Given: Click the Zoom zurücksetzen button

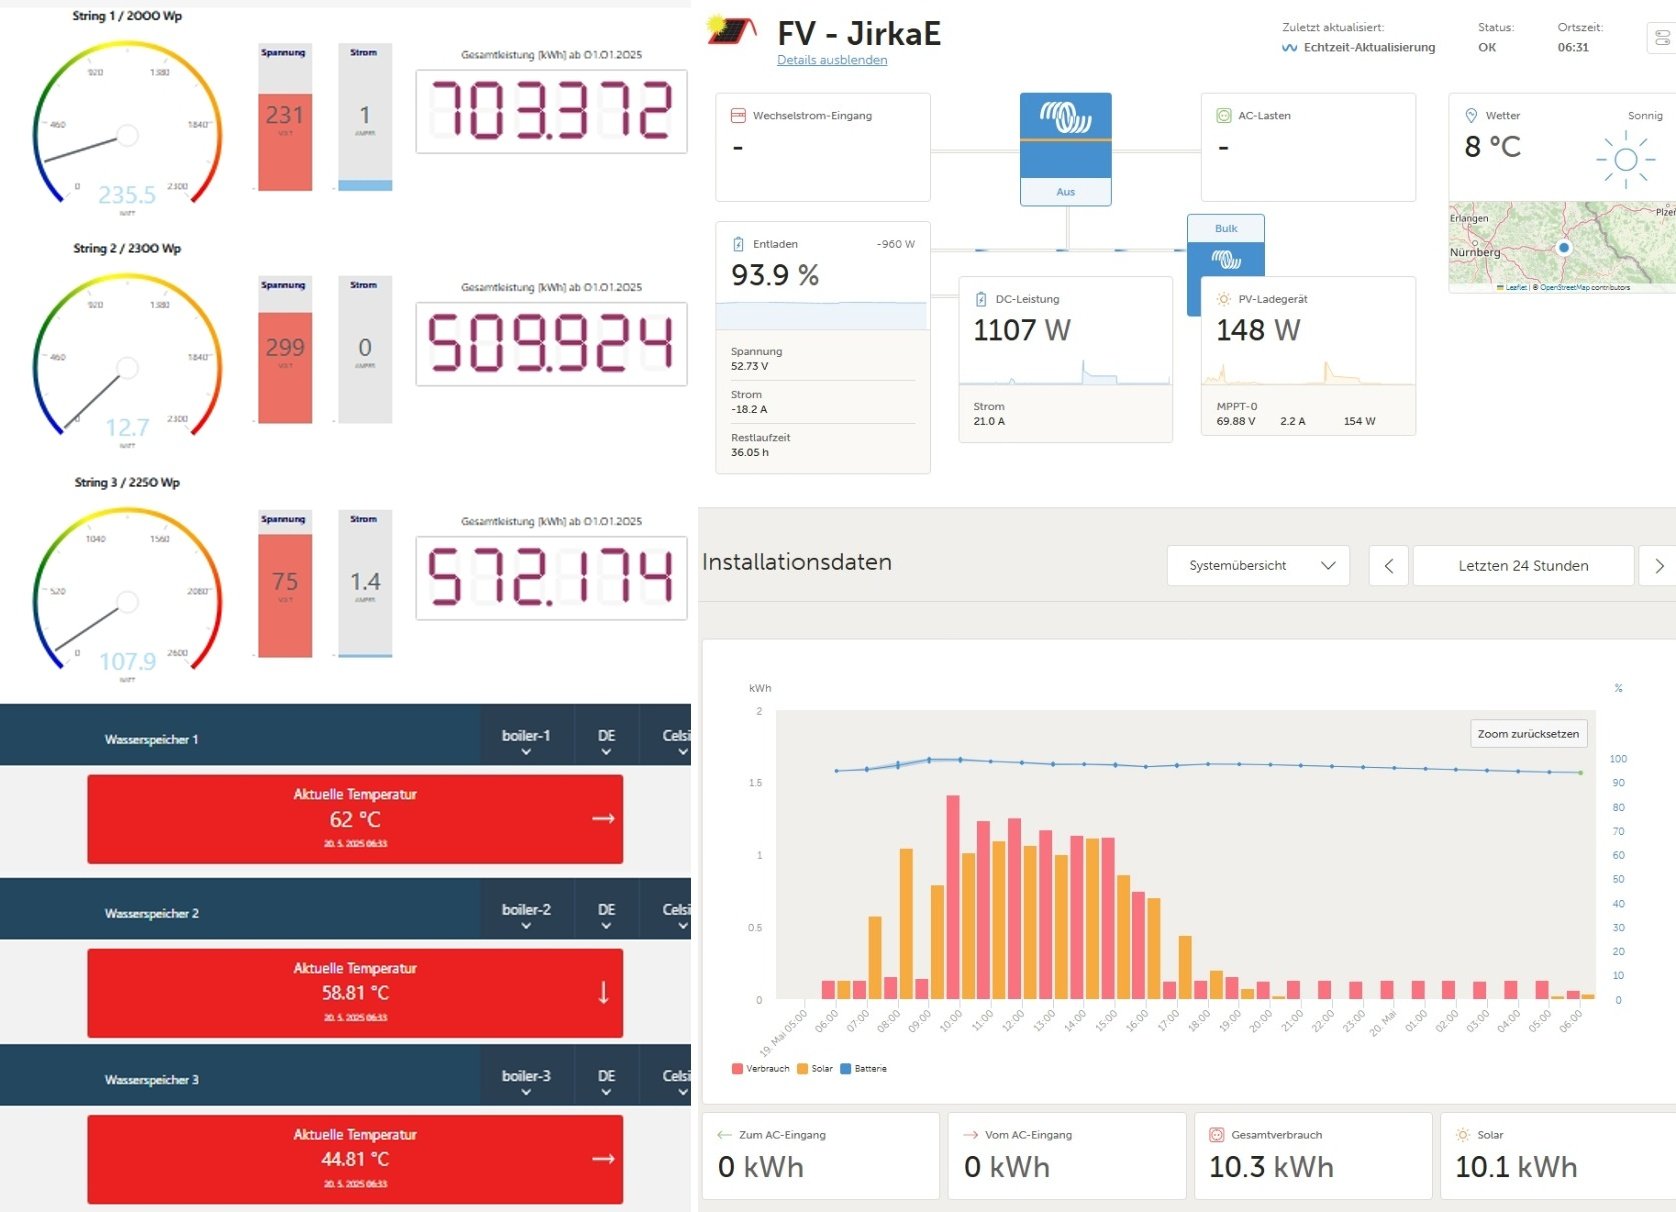Looking at the screenshot, I should [1528, 734].
